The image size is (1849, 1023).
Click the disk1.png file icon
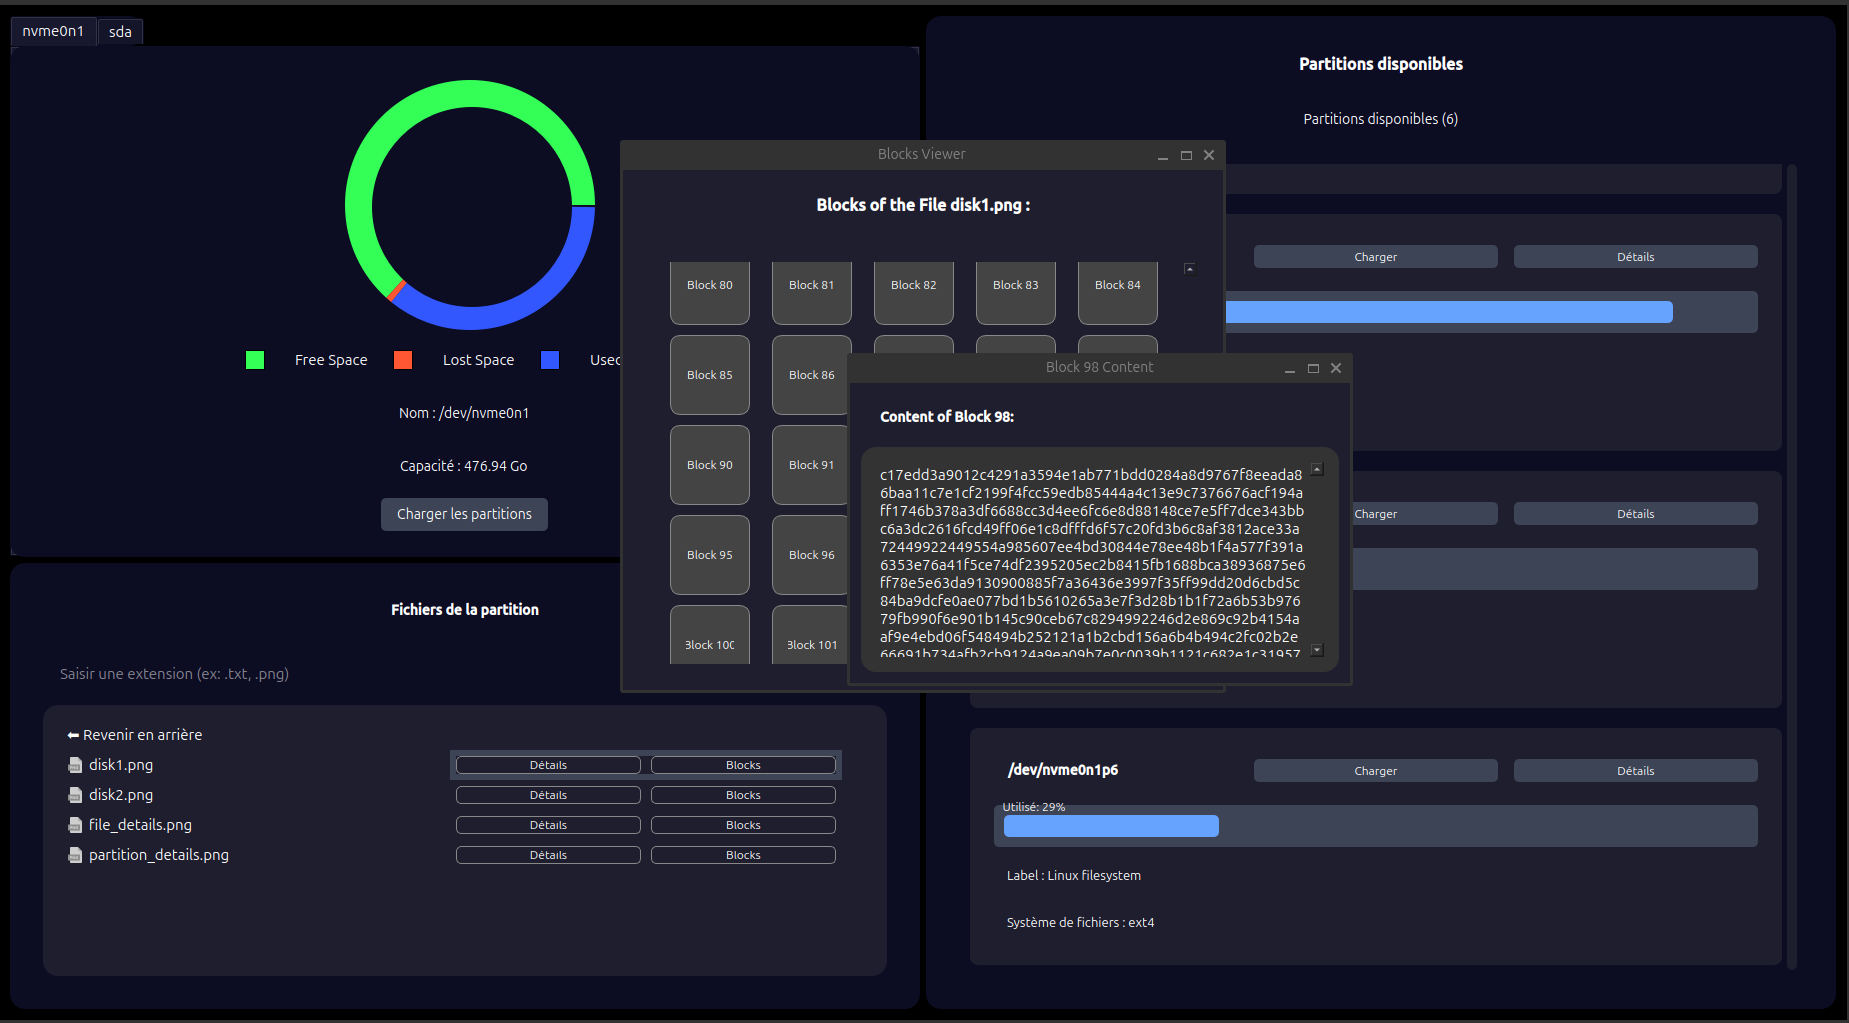75,765
